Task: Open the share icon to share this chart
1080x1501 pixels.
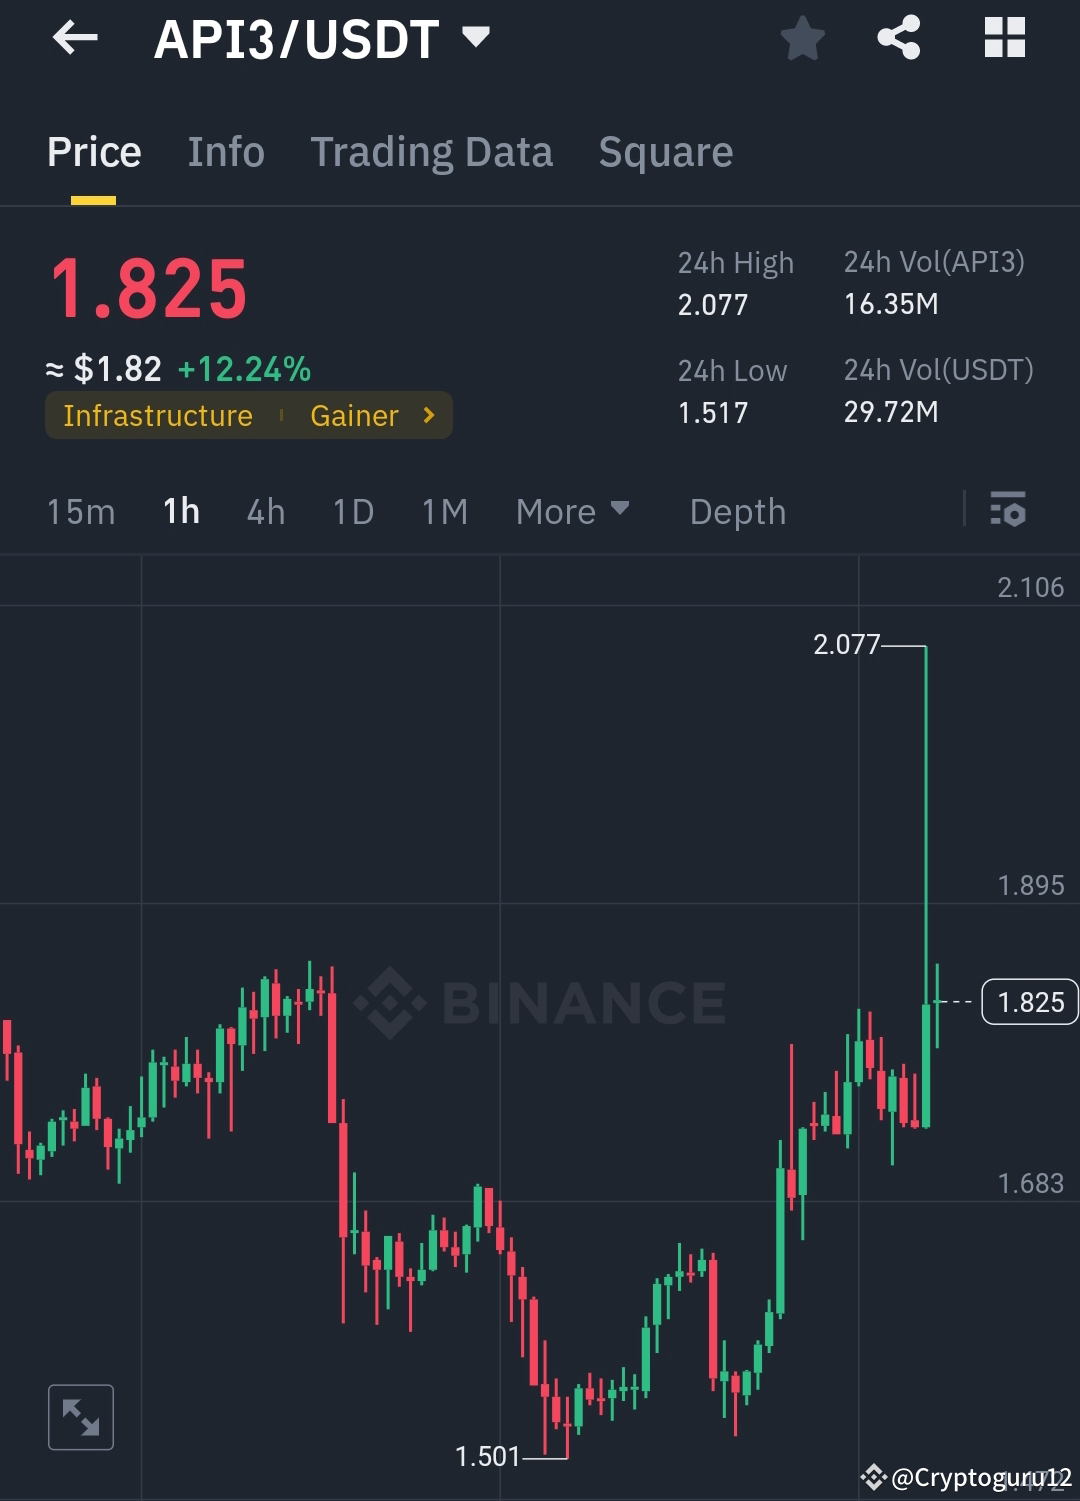Action: click(898, 38)
